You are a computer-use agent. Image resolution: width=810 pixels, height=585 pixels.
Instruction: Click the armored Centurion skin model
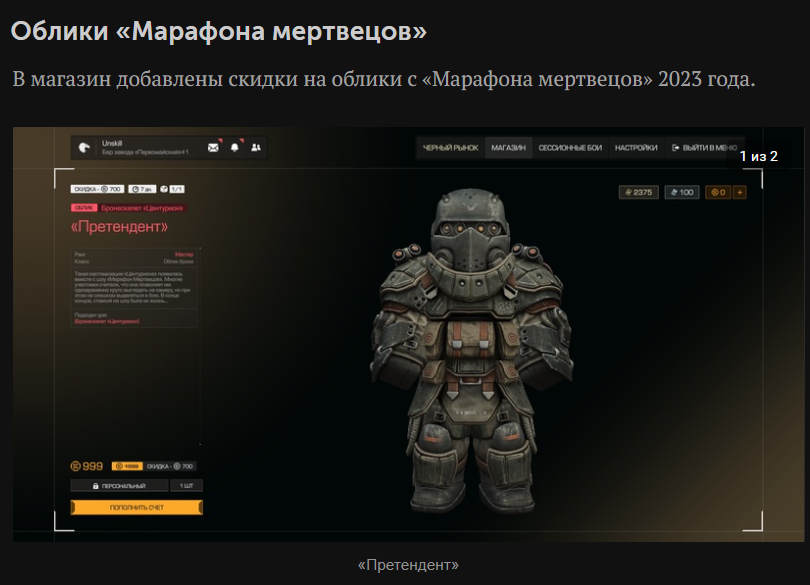point(472,351)
